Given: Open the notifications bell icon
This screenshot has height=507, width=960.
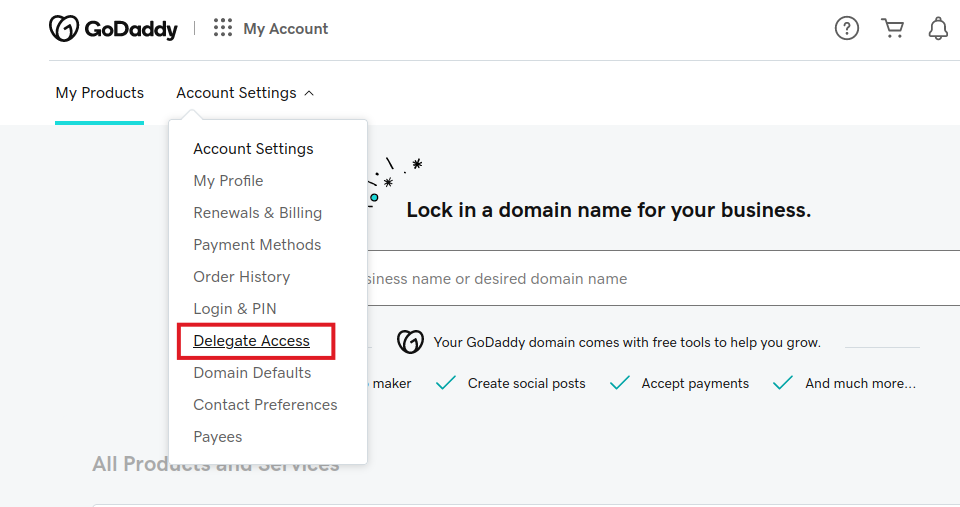Looking at the screenshot, I should coord(938,28).
